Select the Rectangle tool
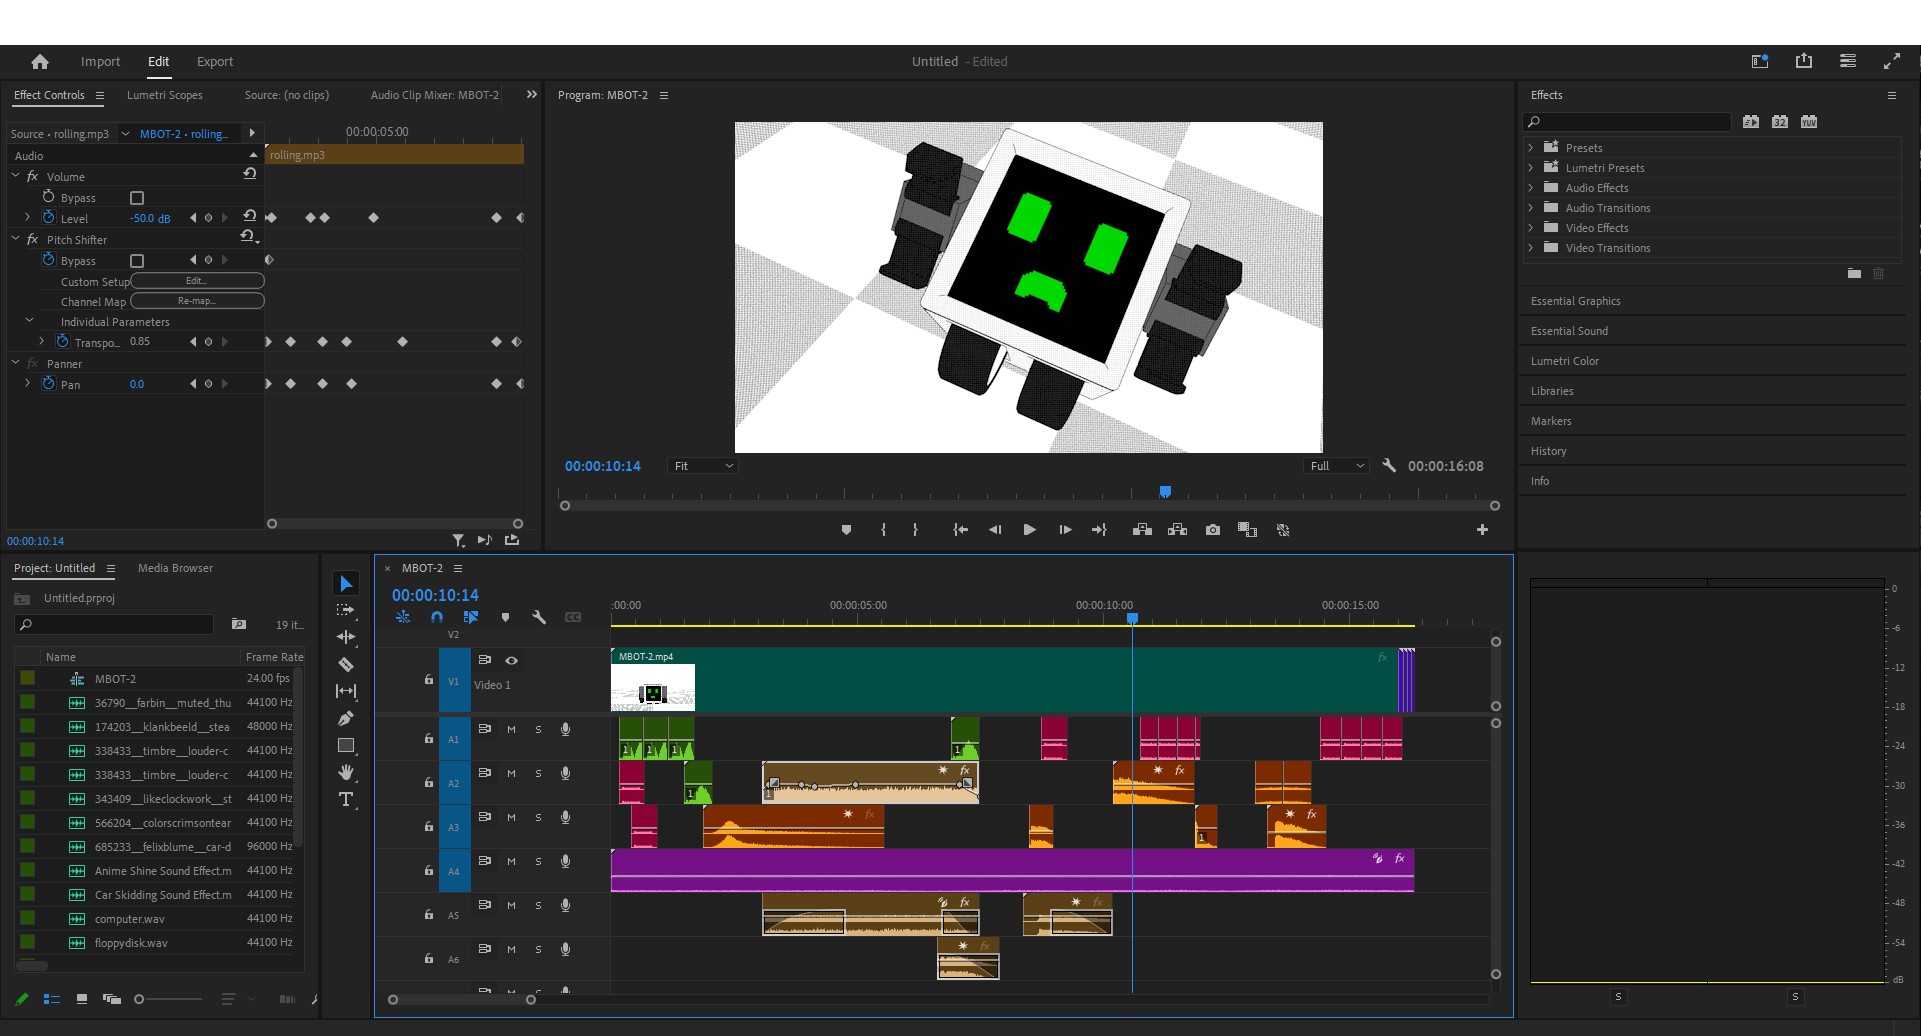Image resolution: width=1921 pixels, height=1036 pixels. (346, 745)
